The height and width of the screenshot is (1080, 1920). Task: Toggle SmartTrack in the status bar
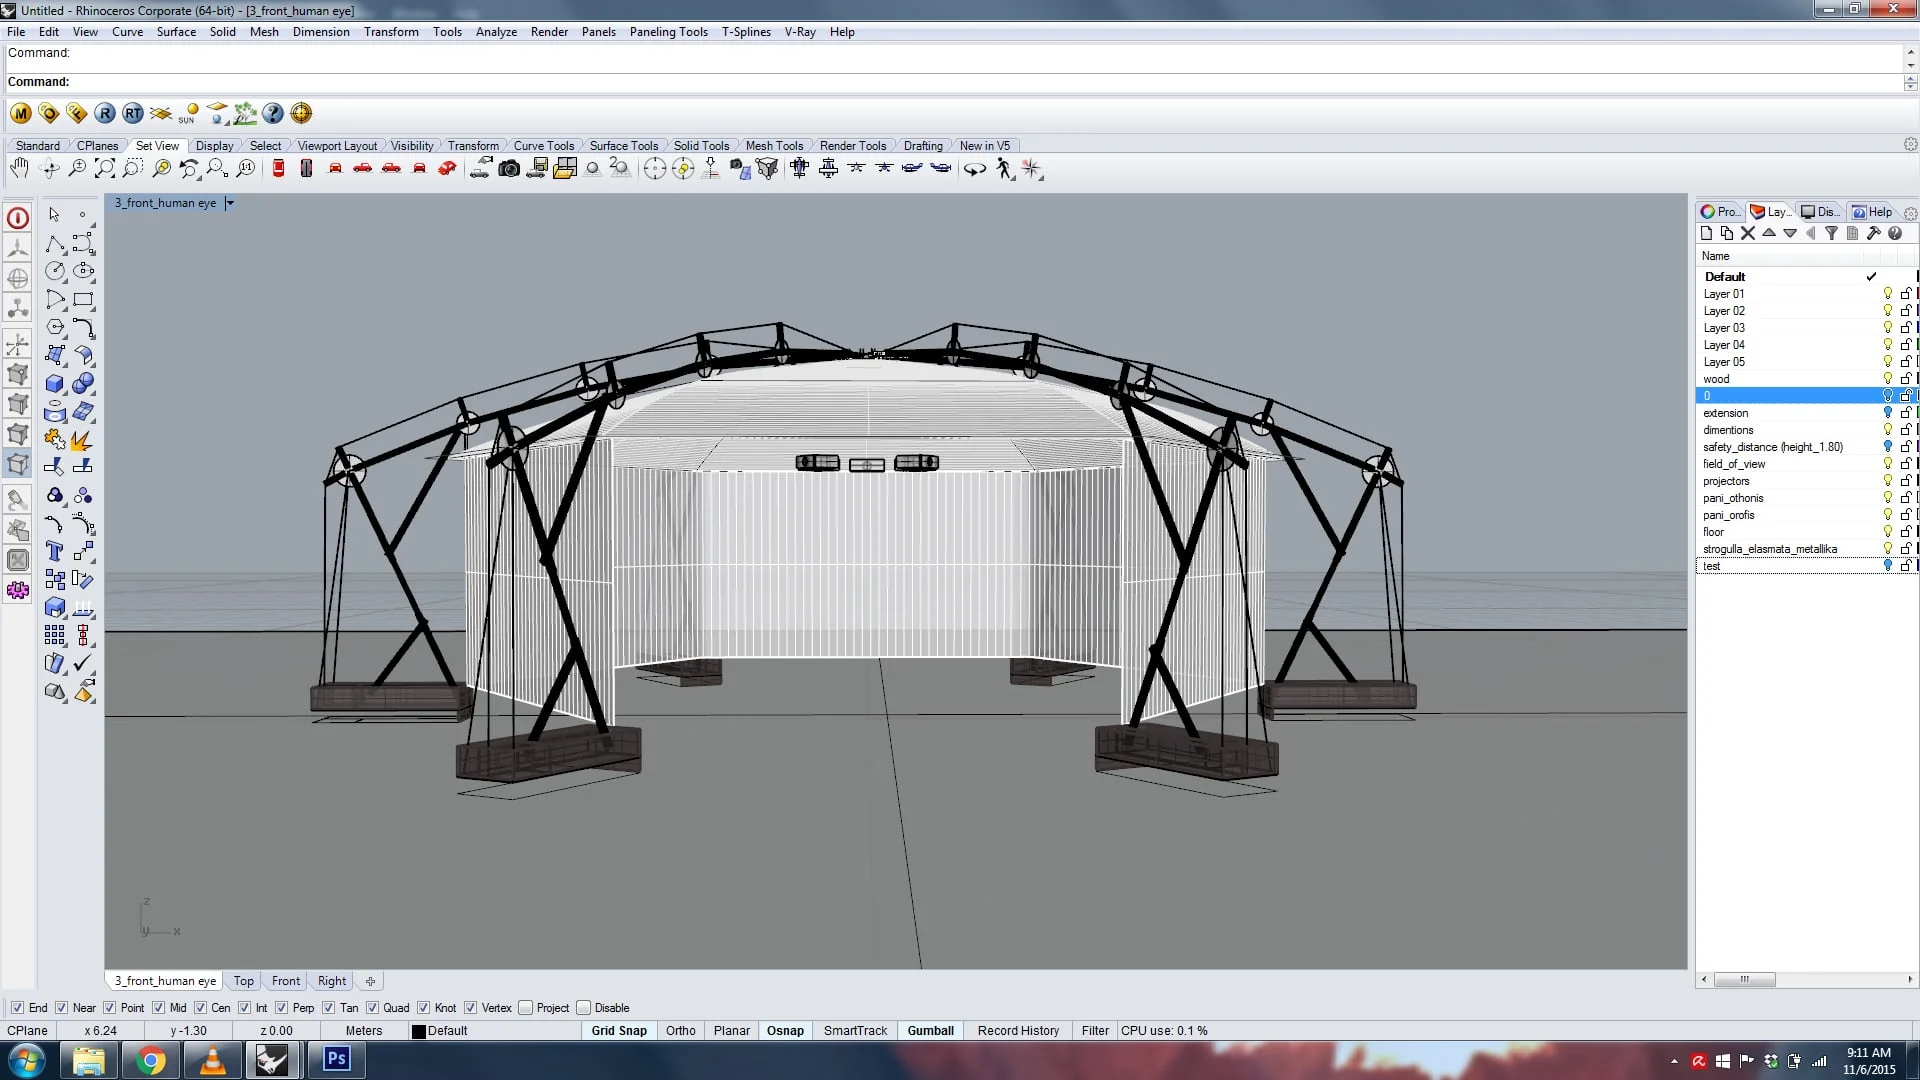pyautogui.click(x=856, y=1031)
